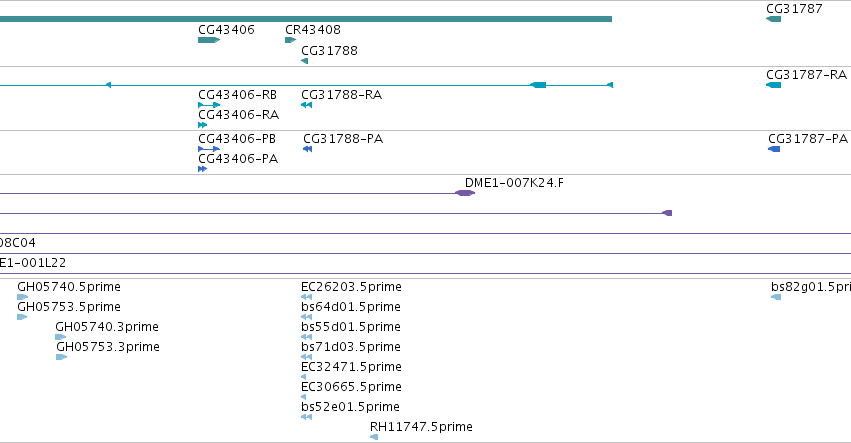Click the EC26203.5prime EST arrows

[x=307, y=297]
